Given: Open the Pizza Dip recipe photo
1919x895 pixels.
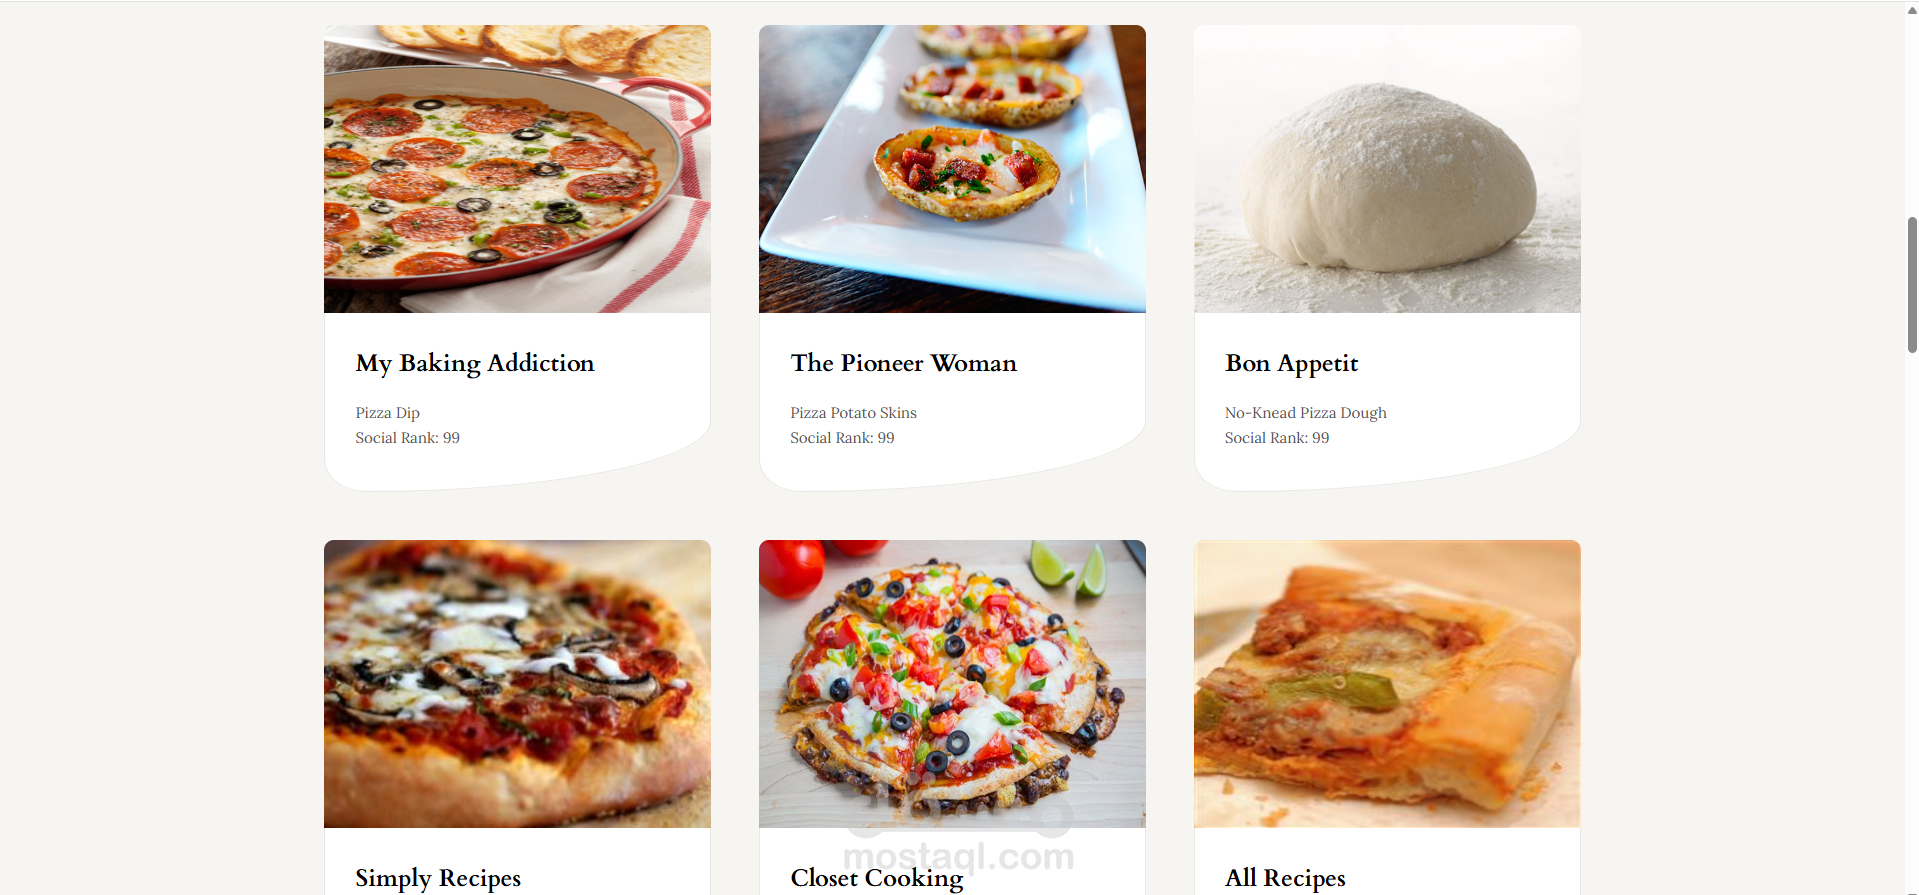Looking at the screenshot, I should [x=517, y=169].
